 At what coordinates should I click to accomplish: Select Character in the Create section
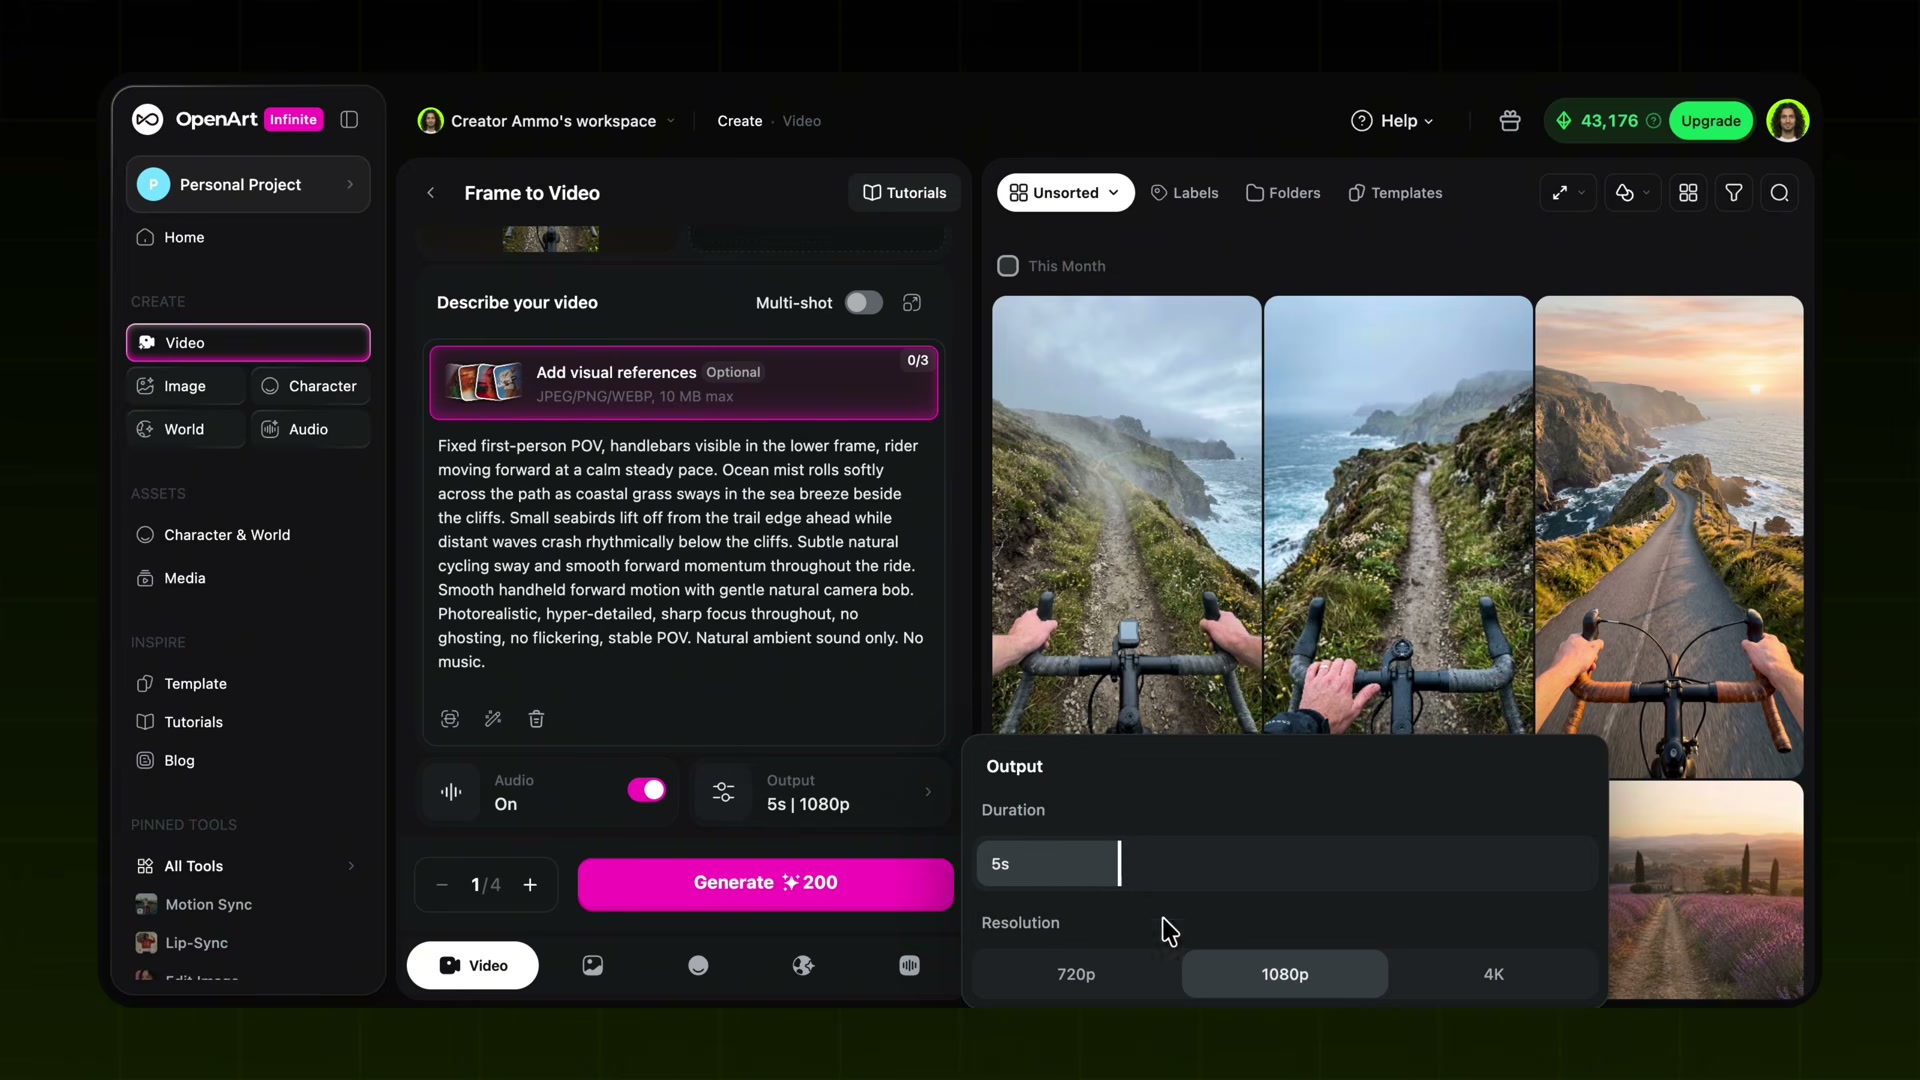pyautogui.click(x=310, y=386)
